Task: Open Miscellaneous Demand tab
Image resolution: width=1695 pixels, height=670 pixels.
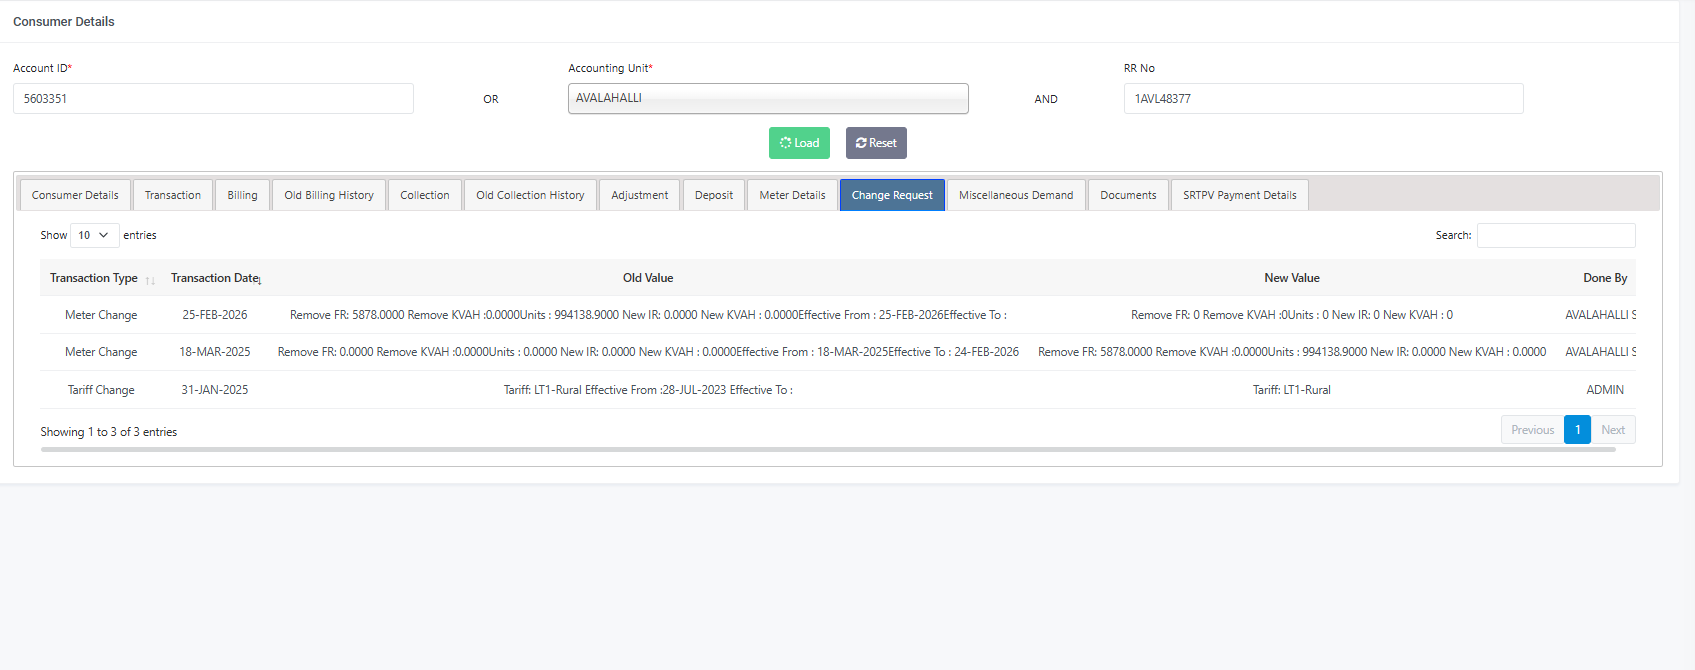Action: click(1016, 195)
